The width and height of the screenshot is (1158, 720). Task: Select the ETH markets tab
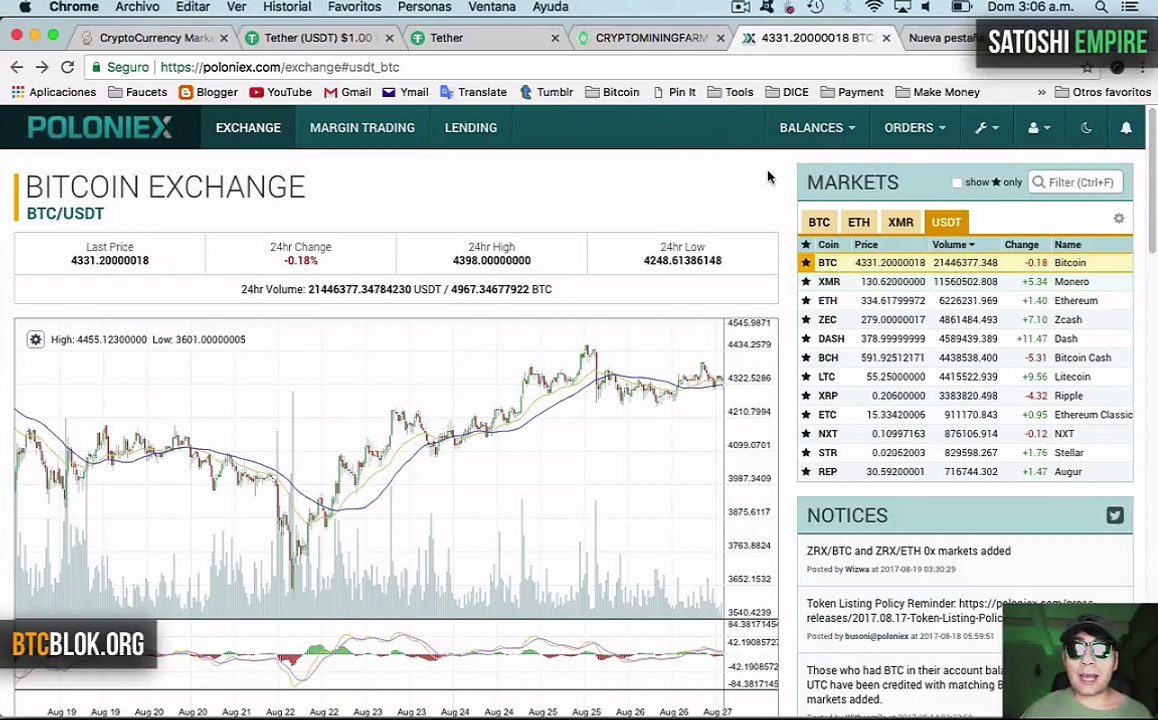(x=859, y=222)
